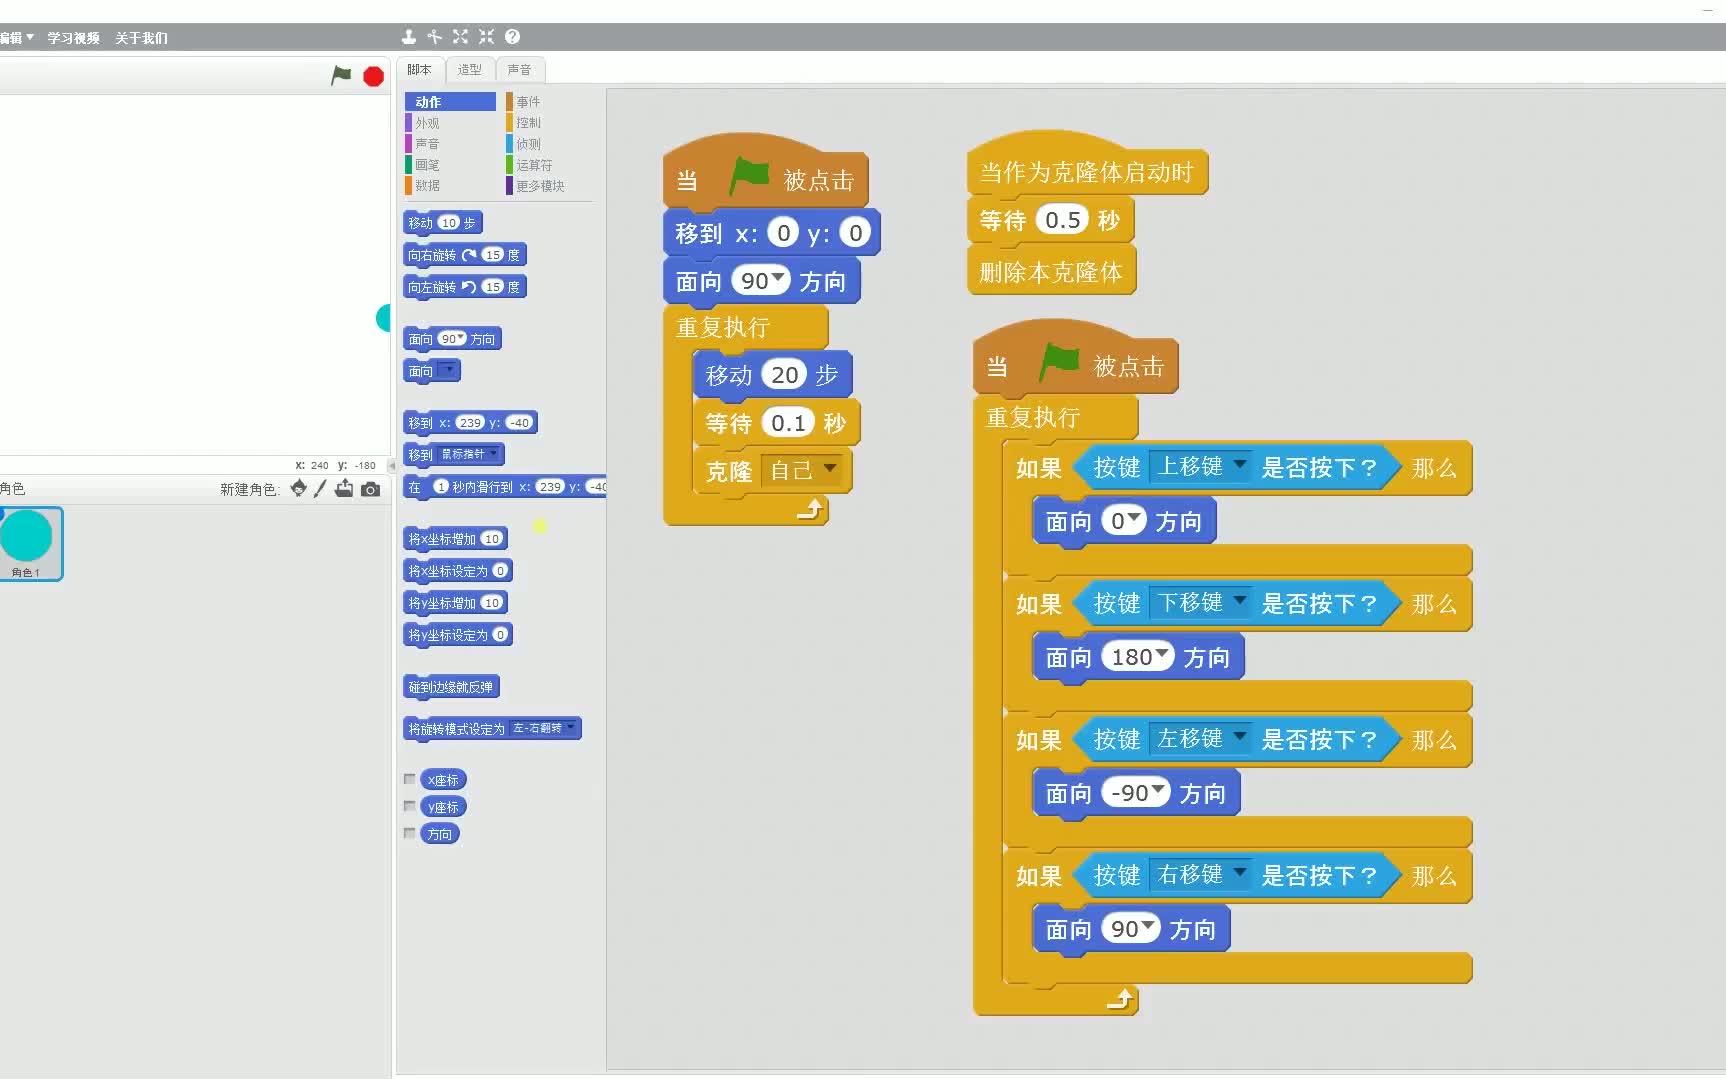The width and height of the screenshot is (1726, 1079).
Task: Open the 克隆 自己 target dropdown
Action: [x=832, y=470]
